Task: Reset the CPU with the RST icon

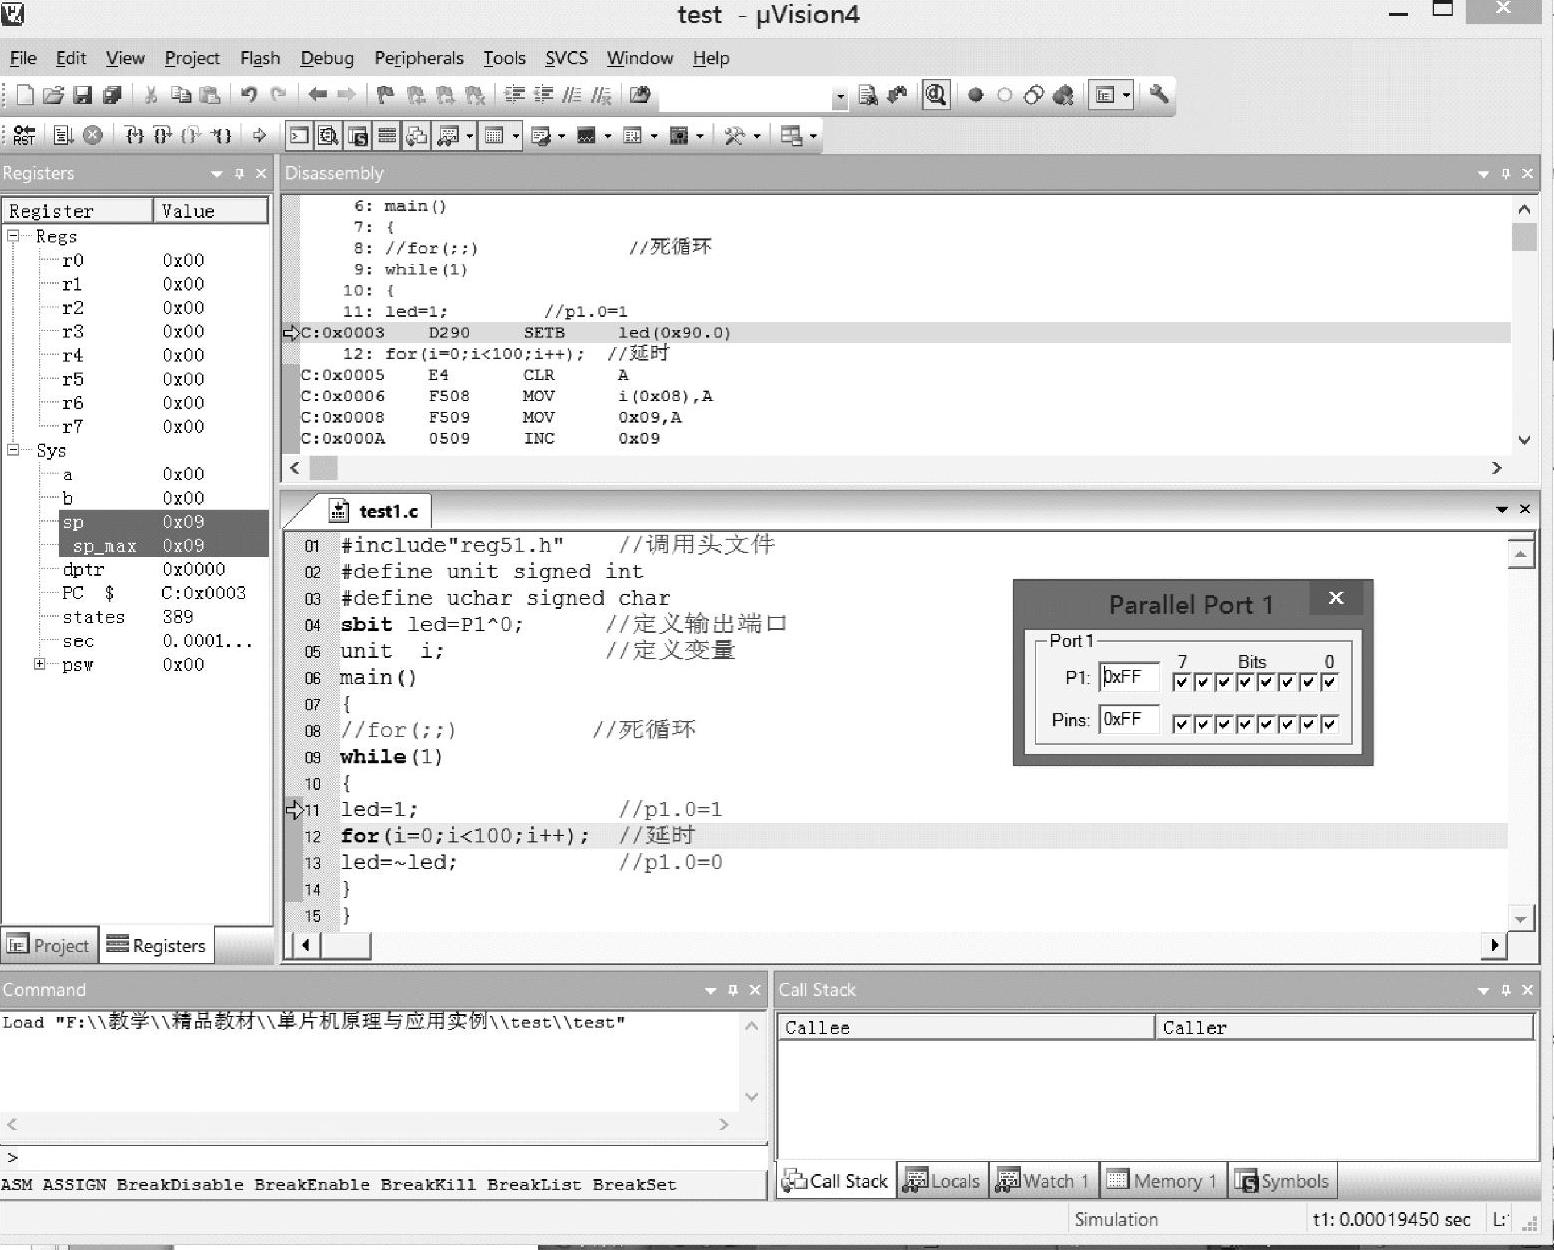Action: tap(24, 135)
